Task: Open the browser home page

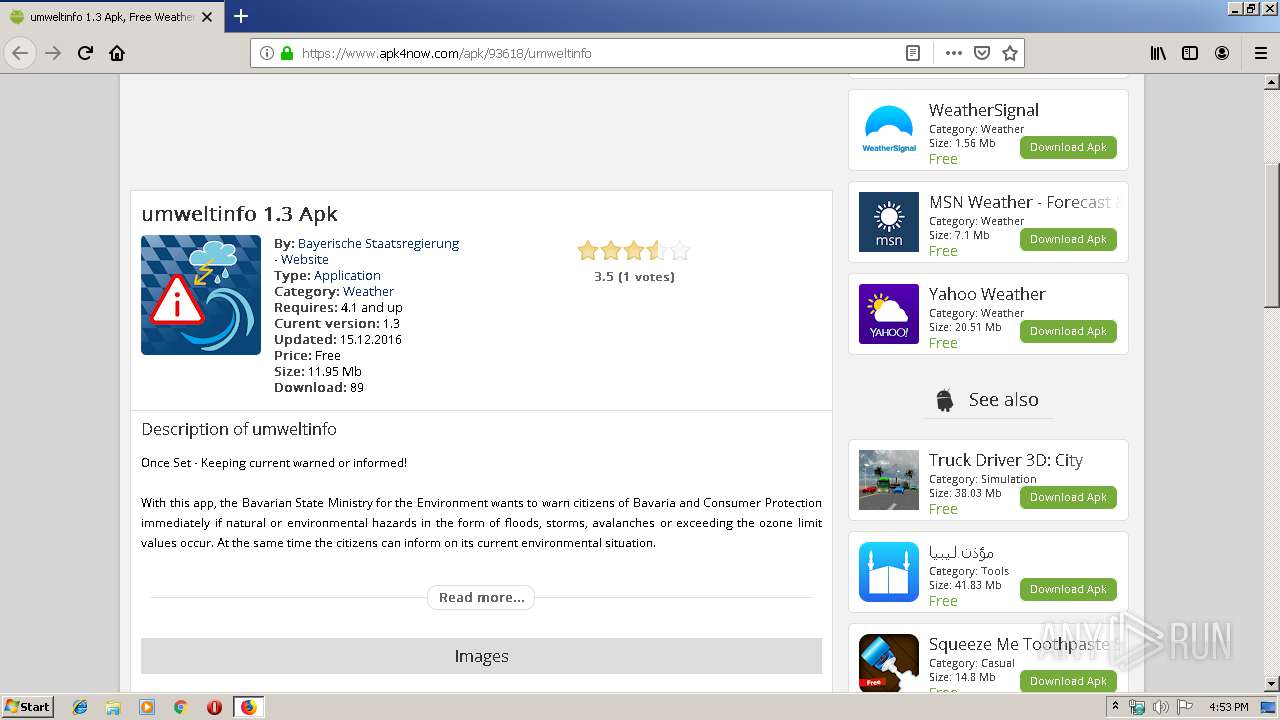Action: [117, 53]
